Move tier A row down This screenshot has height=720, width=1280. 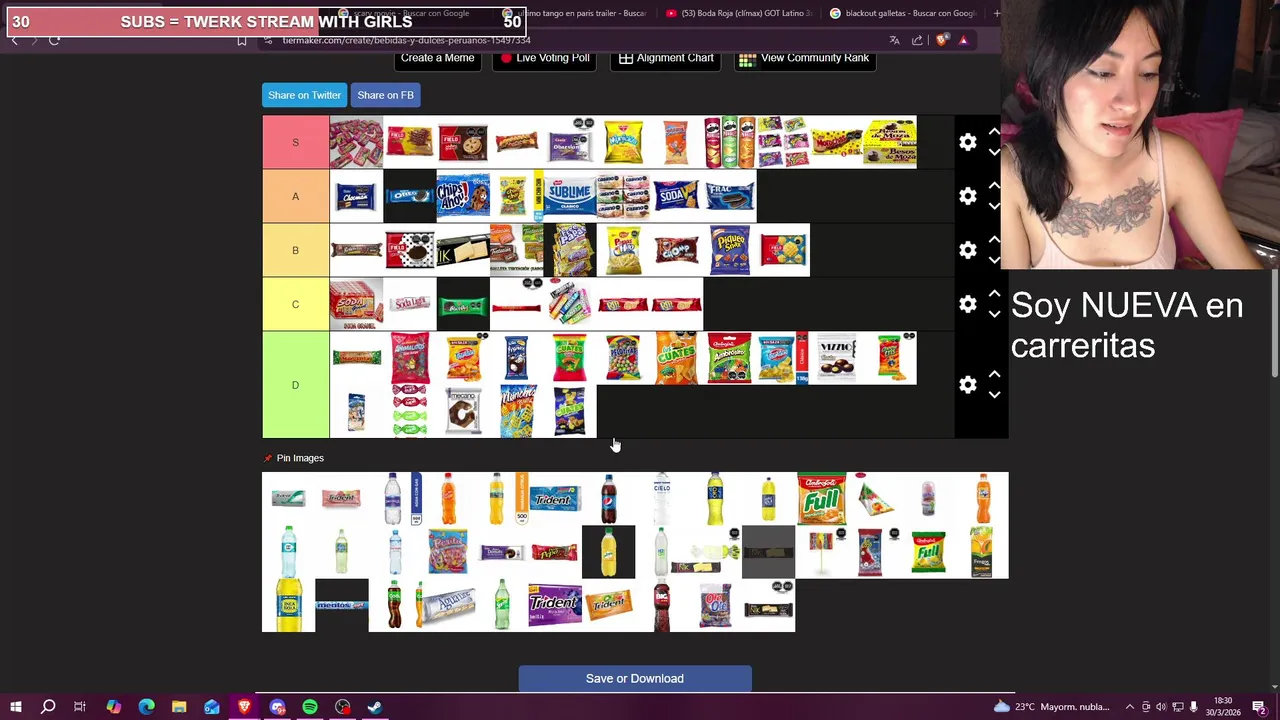pos(994,206)
